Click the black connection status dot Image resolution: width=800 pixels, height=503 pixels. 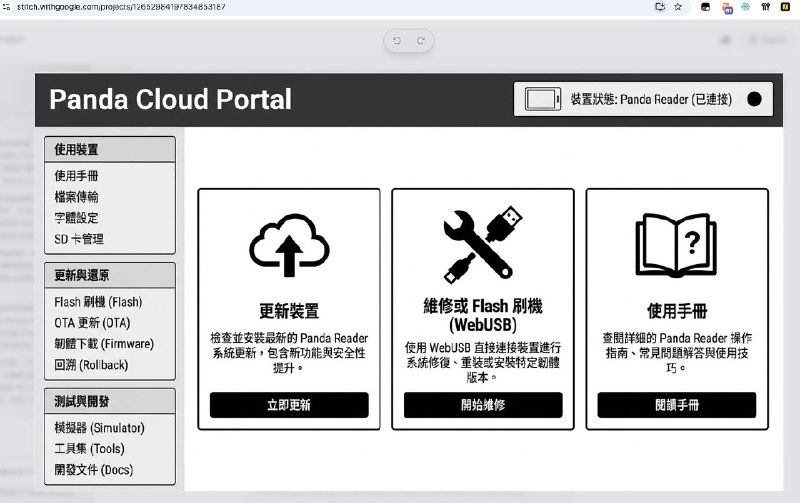pyautogui.click(x=754, y=99)
